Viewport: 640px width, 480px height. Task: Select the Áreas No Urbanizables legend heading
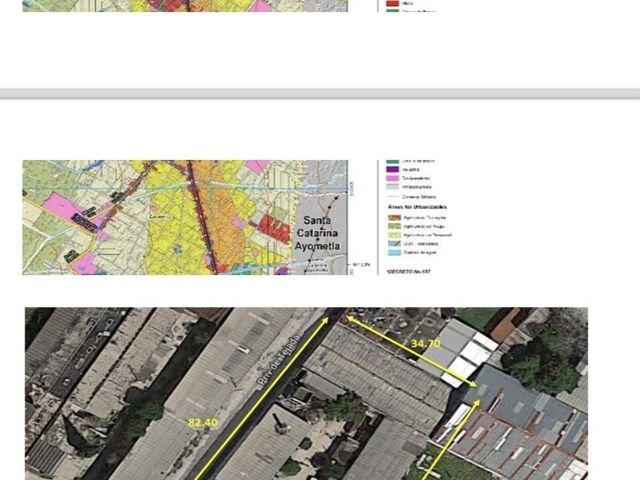coord(417,207)
